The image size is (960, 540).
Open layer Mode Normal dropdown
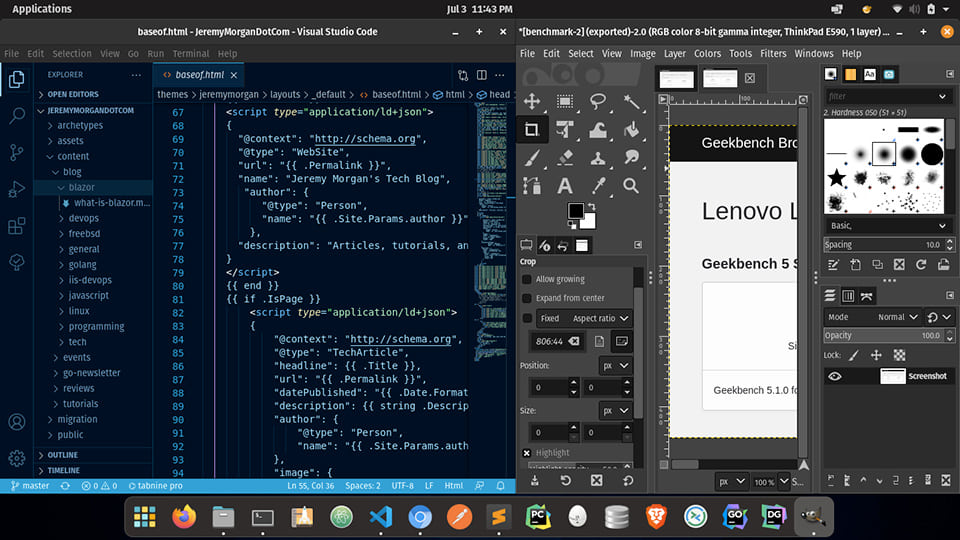[898, 317]
